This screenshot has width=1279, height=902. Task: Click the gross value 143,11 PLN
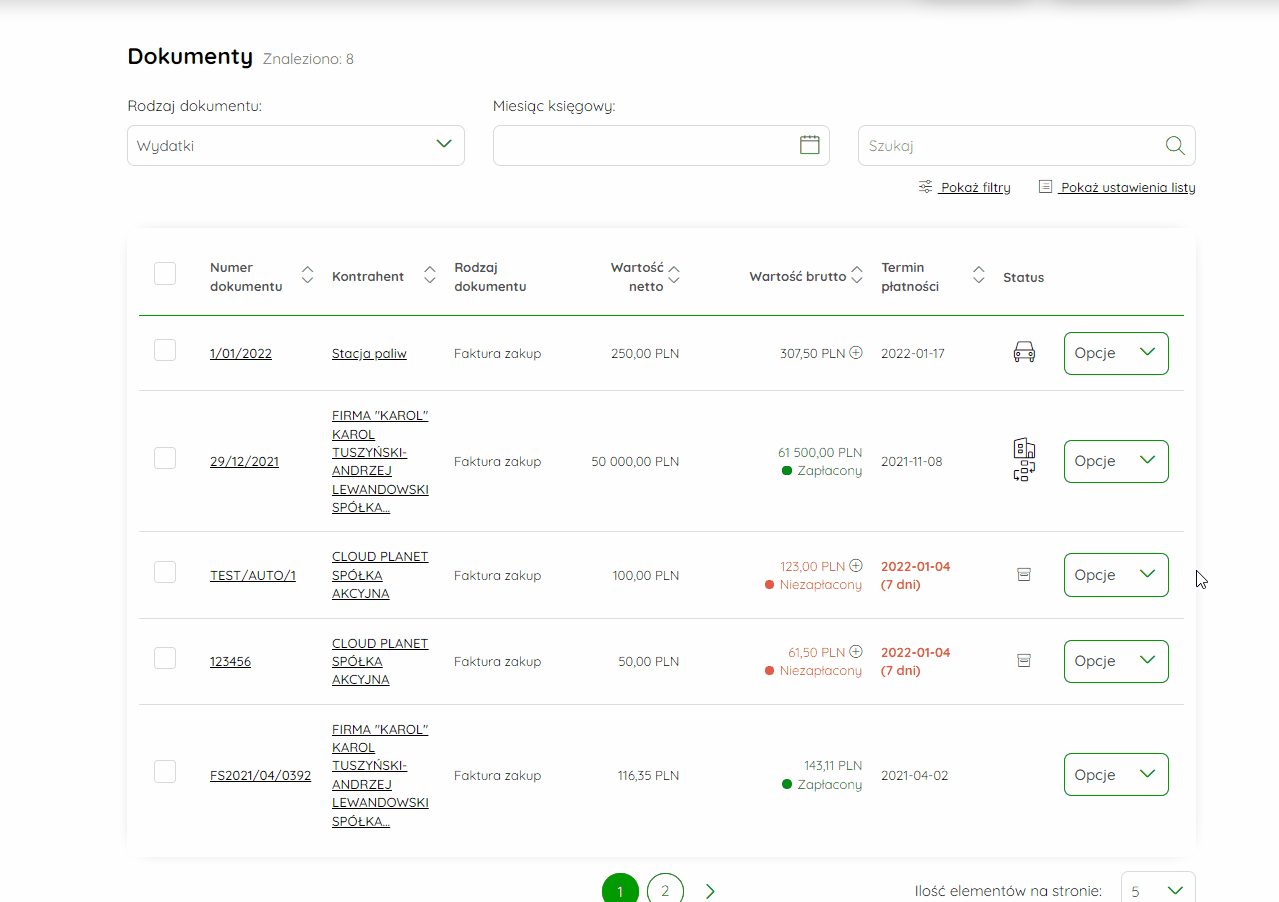point(833,766)
